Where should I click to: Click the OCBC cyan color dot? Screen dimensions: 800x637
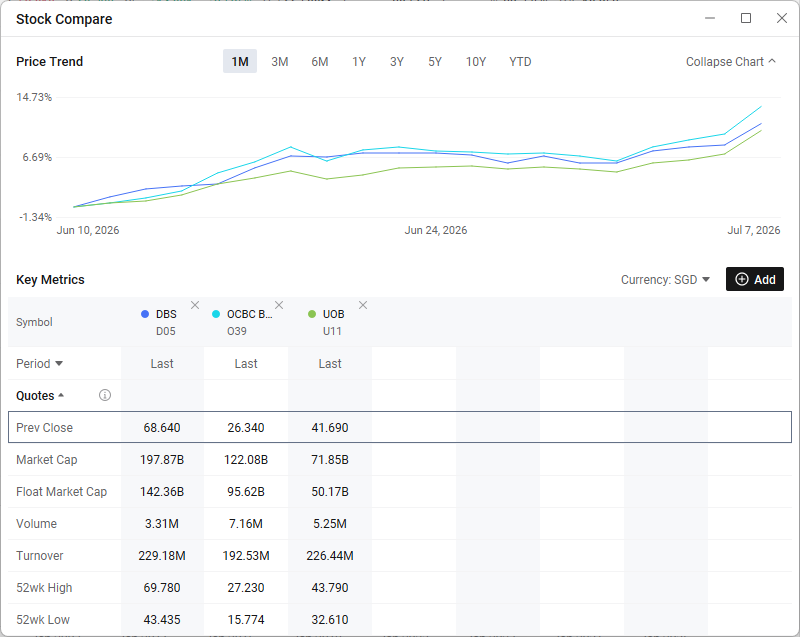[x=216, y=314]
